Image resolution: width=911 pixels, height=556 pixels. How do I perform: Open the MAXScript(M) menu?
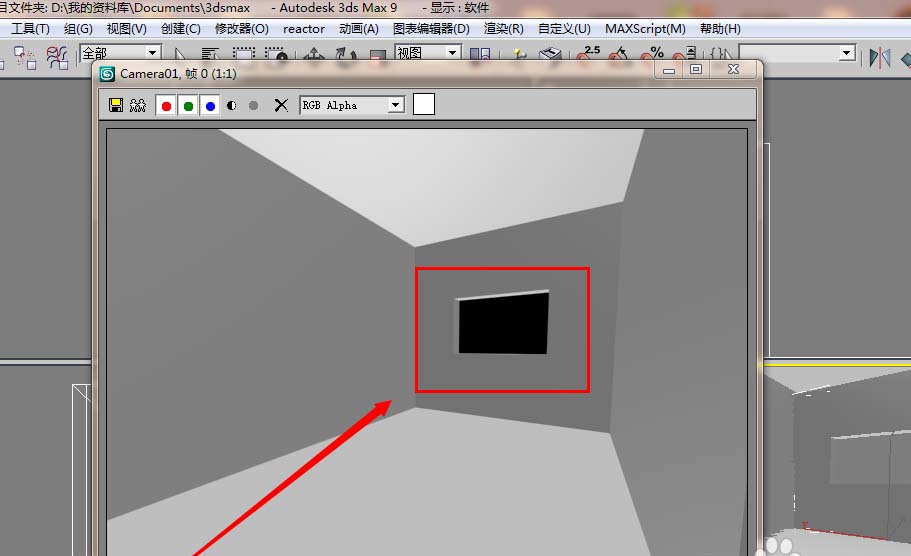(x=645, y=28)
